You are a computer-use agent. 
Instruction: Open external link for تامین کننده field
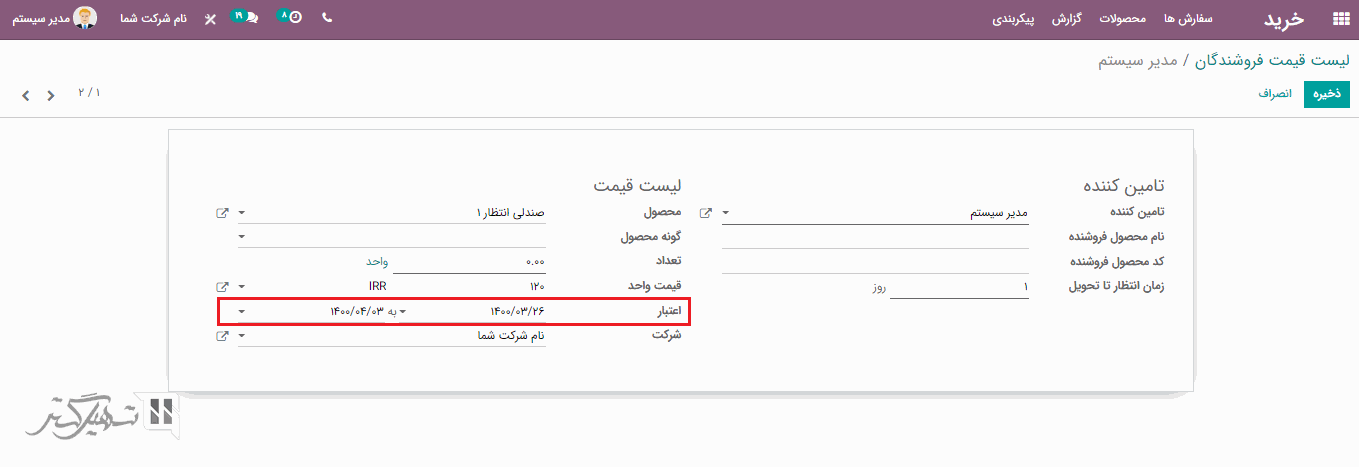pos(706,213)
